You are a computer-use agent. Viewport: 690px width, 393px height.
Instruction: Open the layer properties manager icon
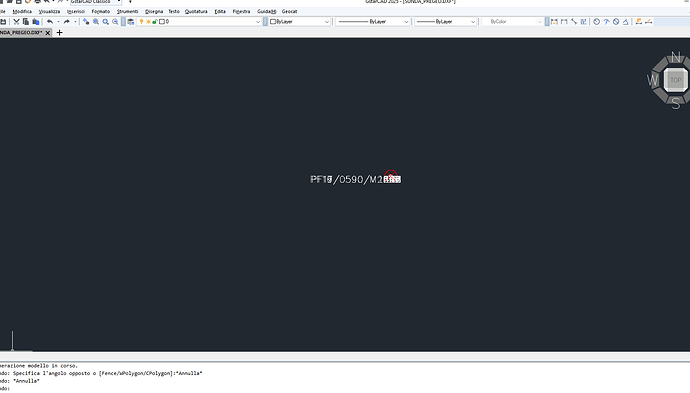131,22
